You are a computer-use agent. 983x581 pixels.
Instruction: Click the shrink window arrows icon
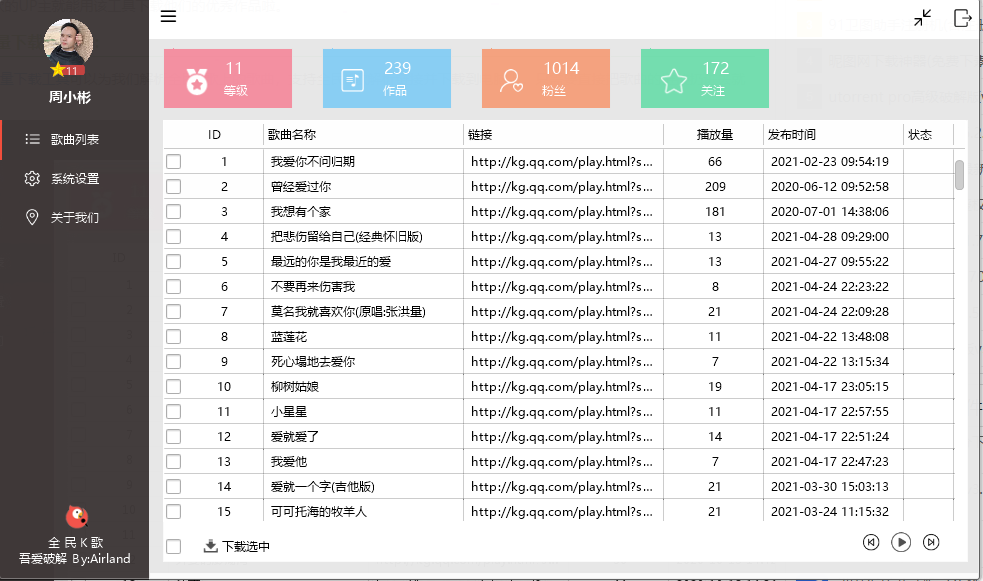point(922,18)
